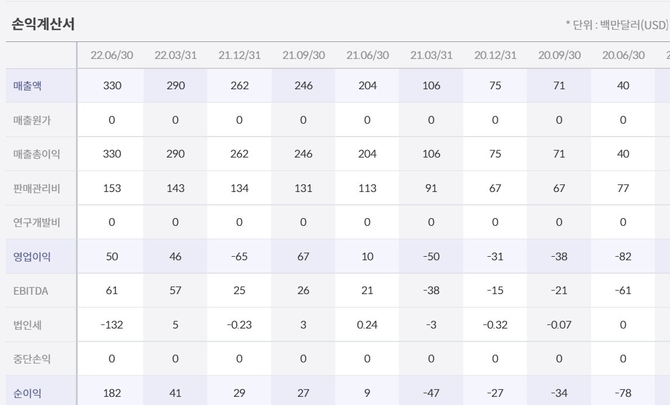The width and height of the screenshot is (670, 405).
Task: Select the 영업이익 row label
Action: [32, 257]
